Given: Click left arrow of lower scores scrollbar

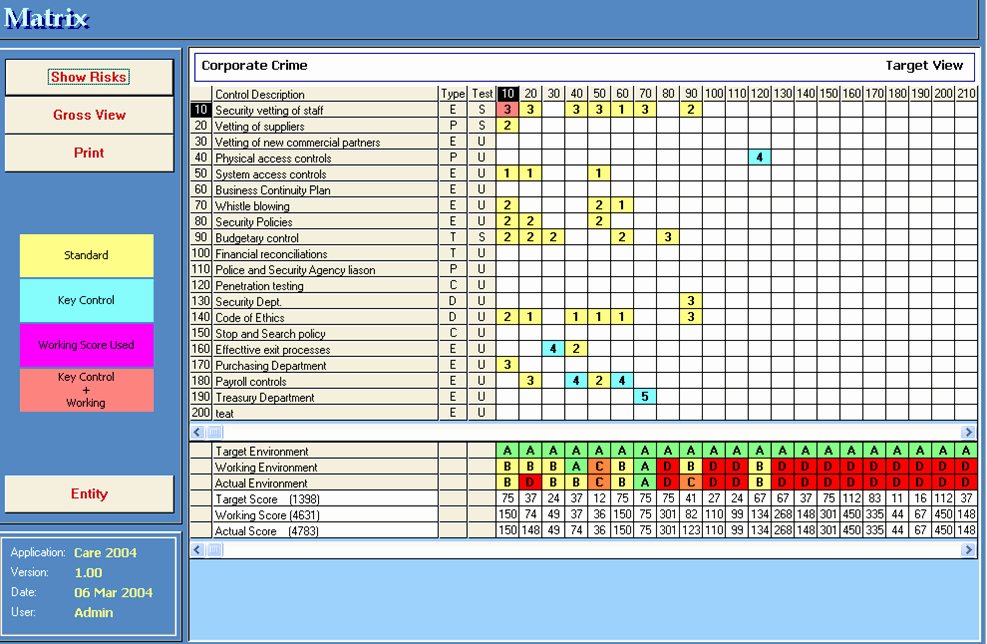Looking at the screenshot, I should (x=197, y=550).
